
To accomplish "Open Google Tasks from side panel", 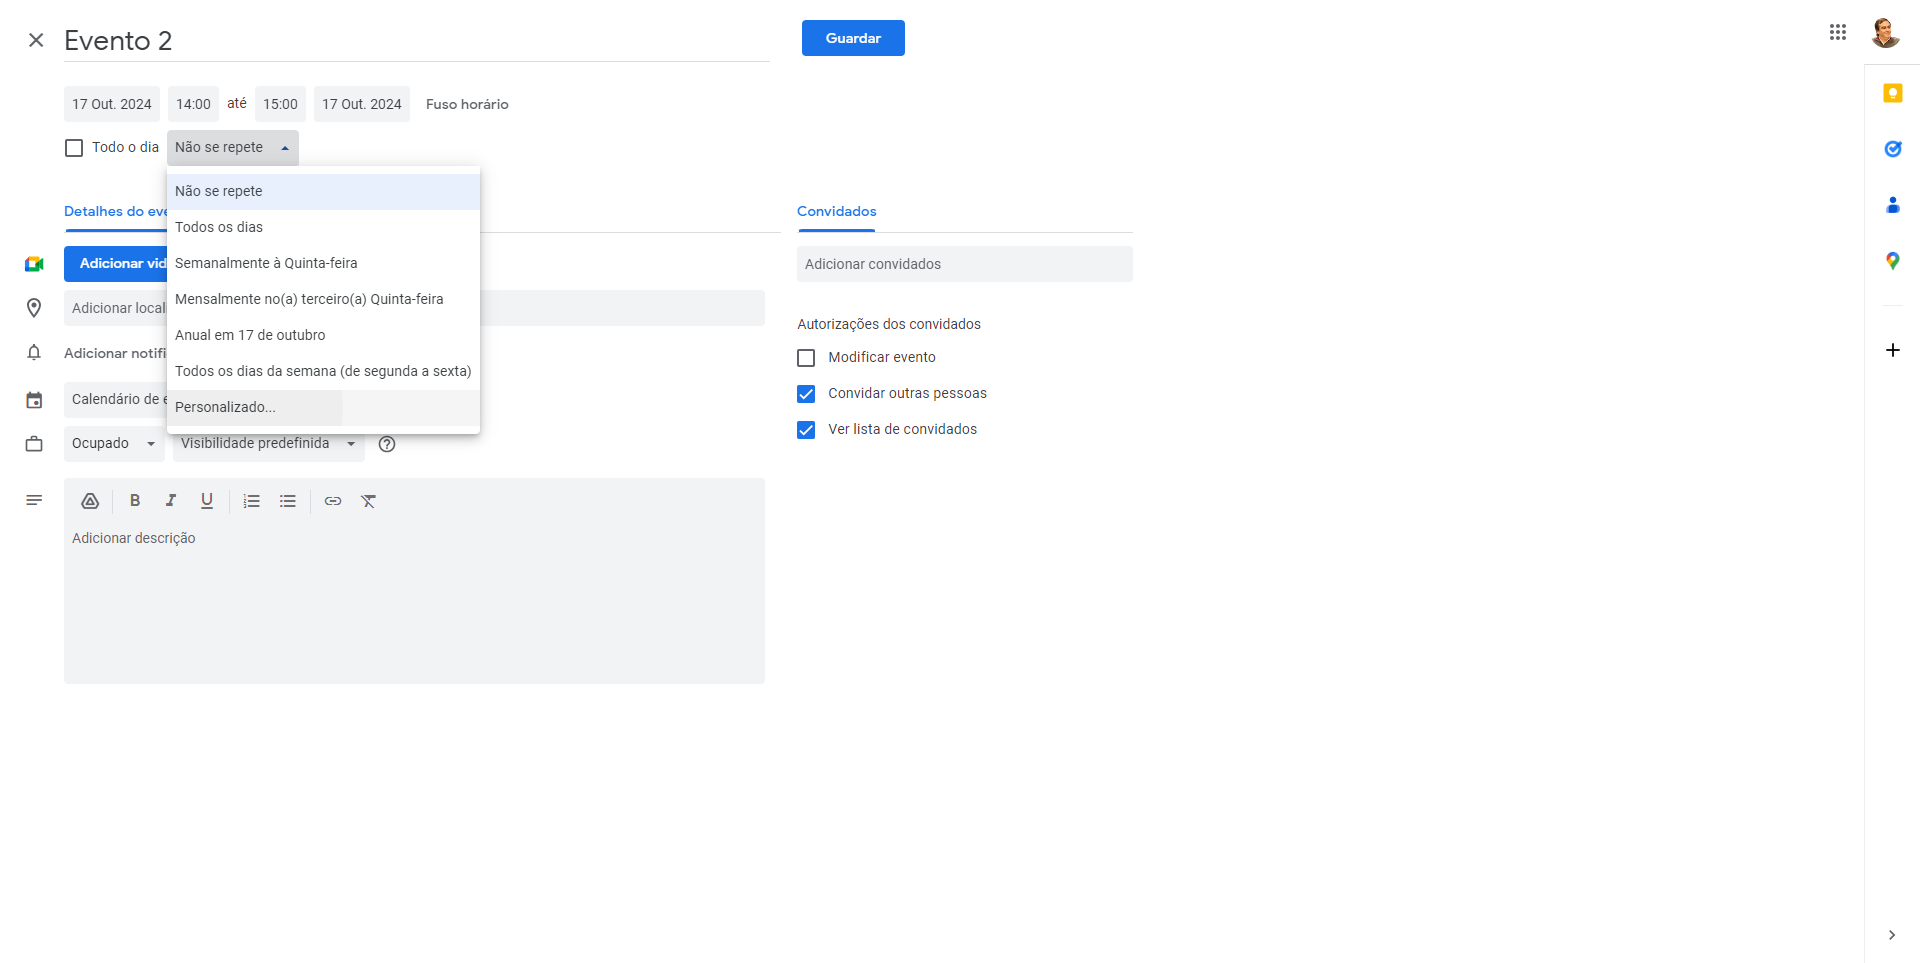I will tap(1892, 149).
